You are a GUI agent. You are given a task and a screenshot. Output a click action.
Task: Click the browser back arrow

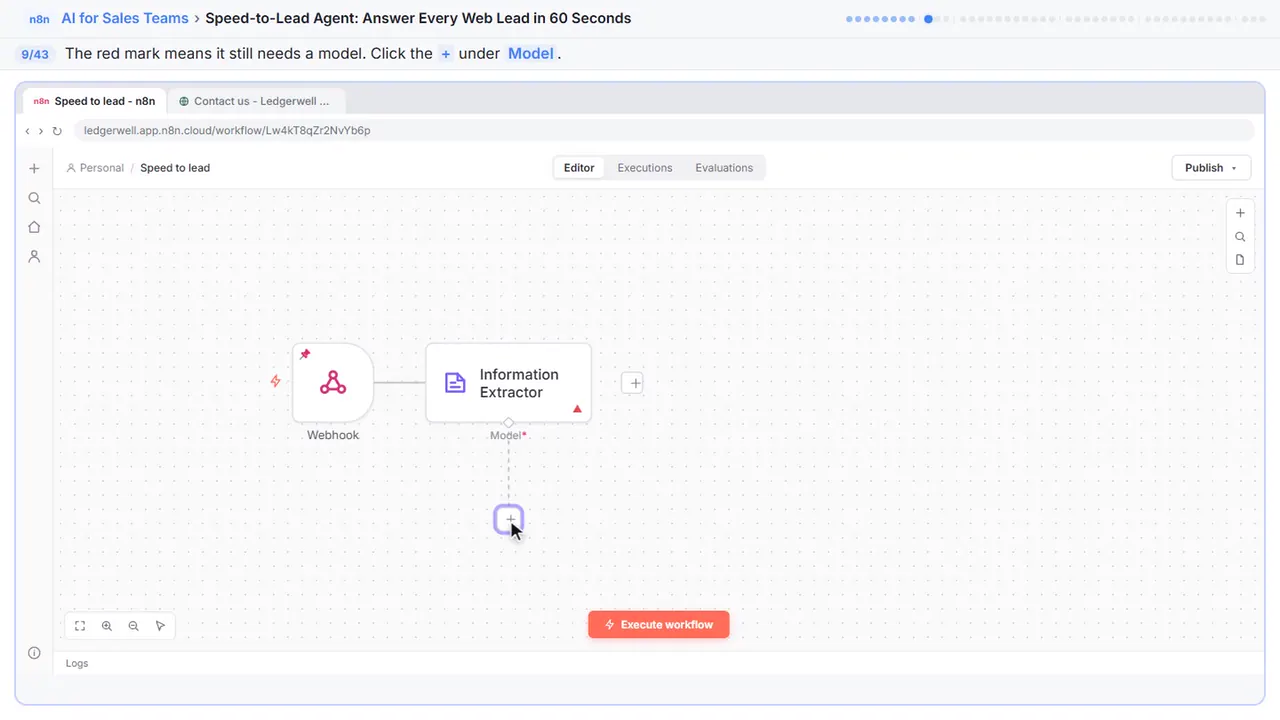click(x=27, y=131)
